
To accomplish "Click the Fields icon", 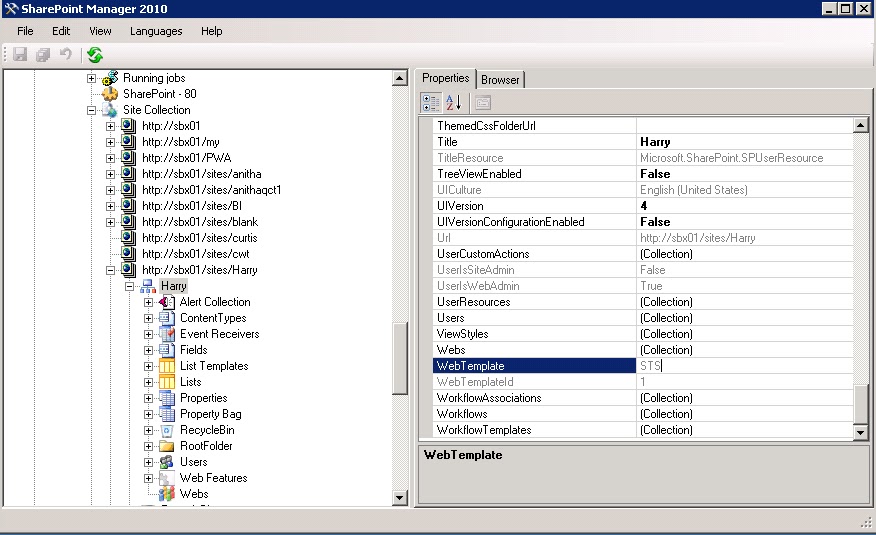I will [167, 350].
